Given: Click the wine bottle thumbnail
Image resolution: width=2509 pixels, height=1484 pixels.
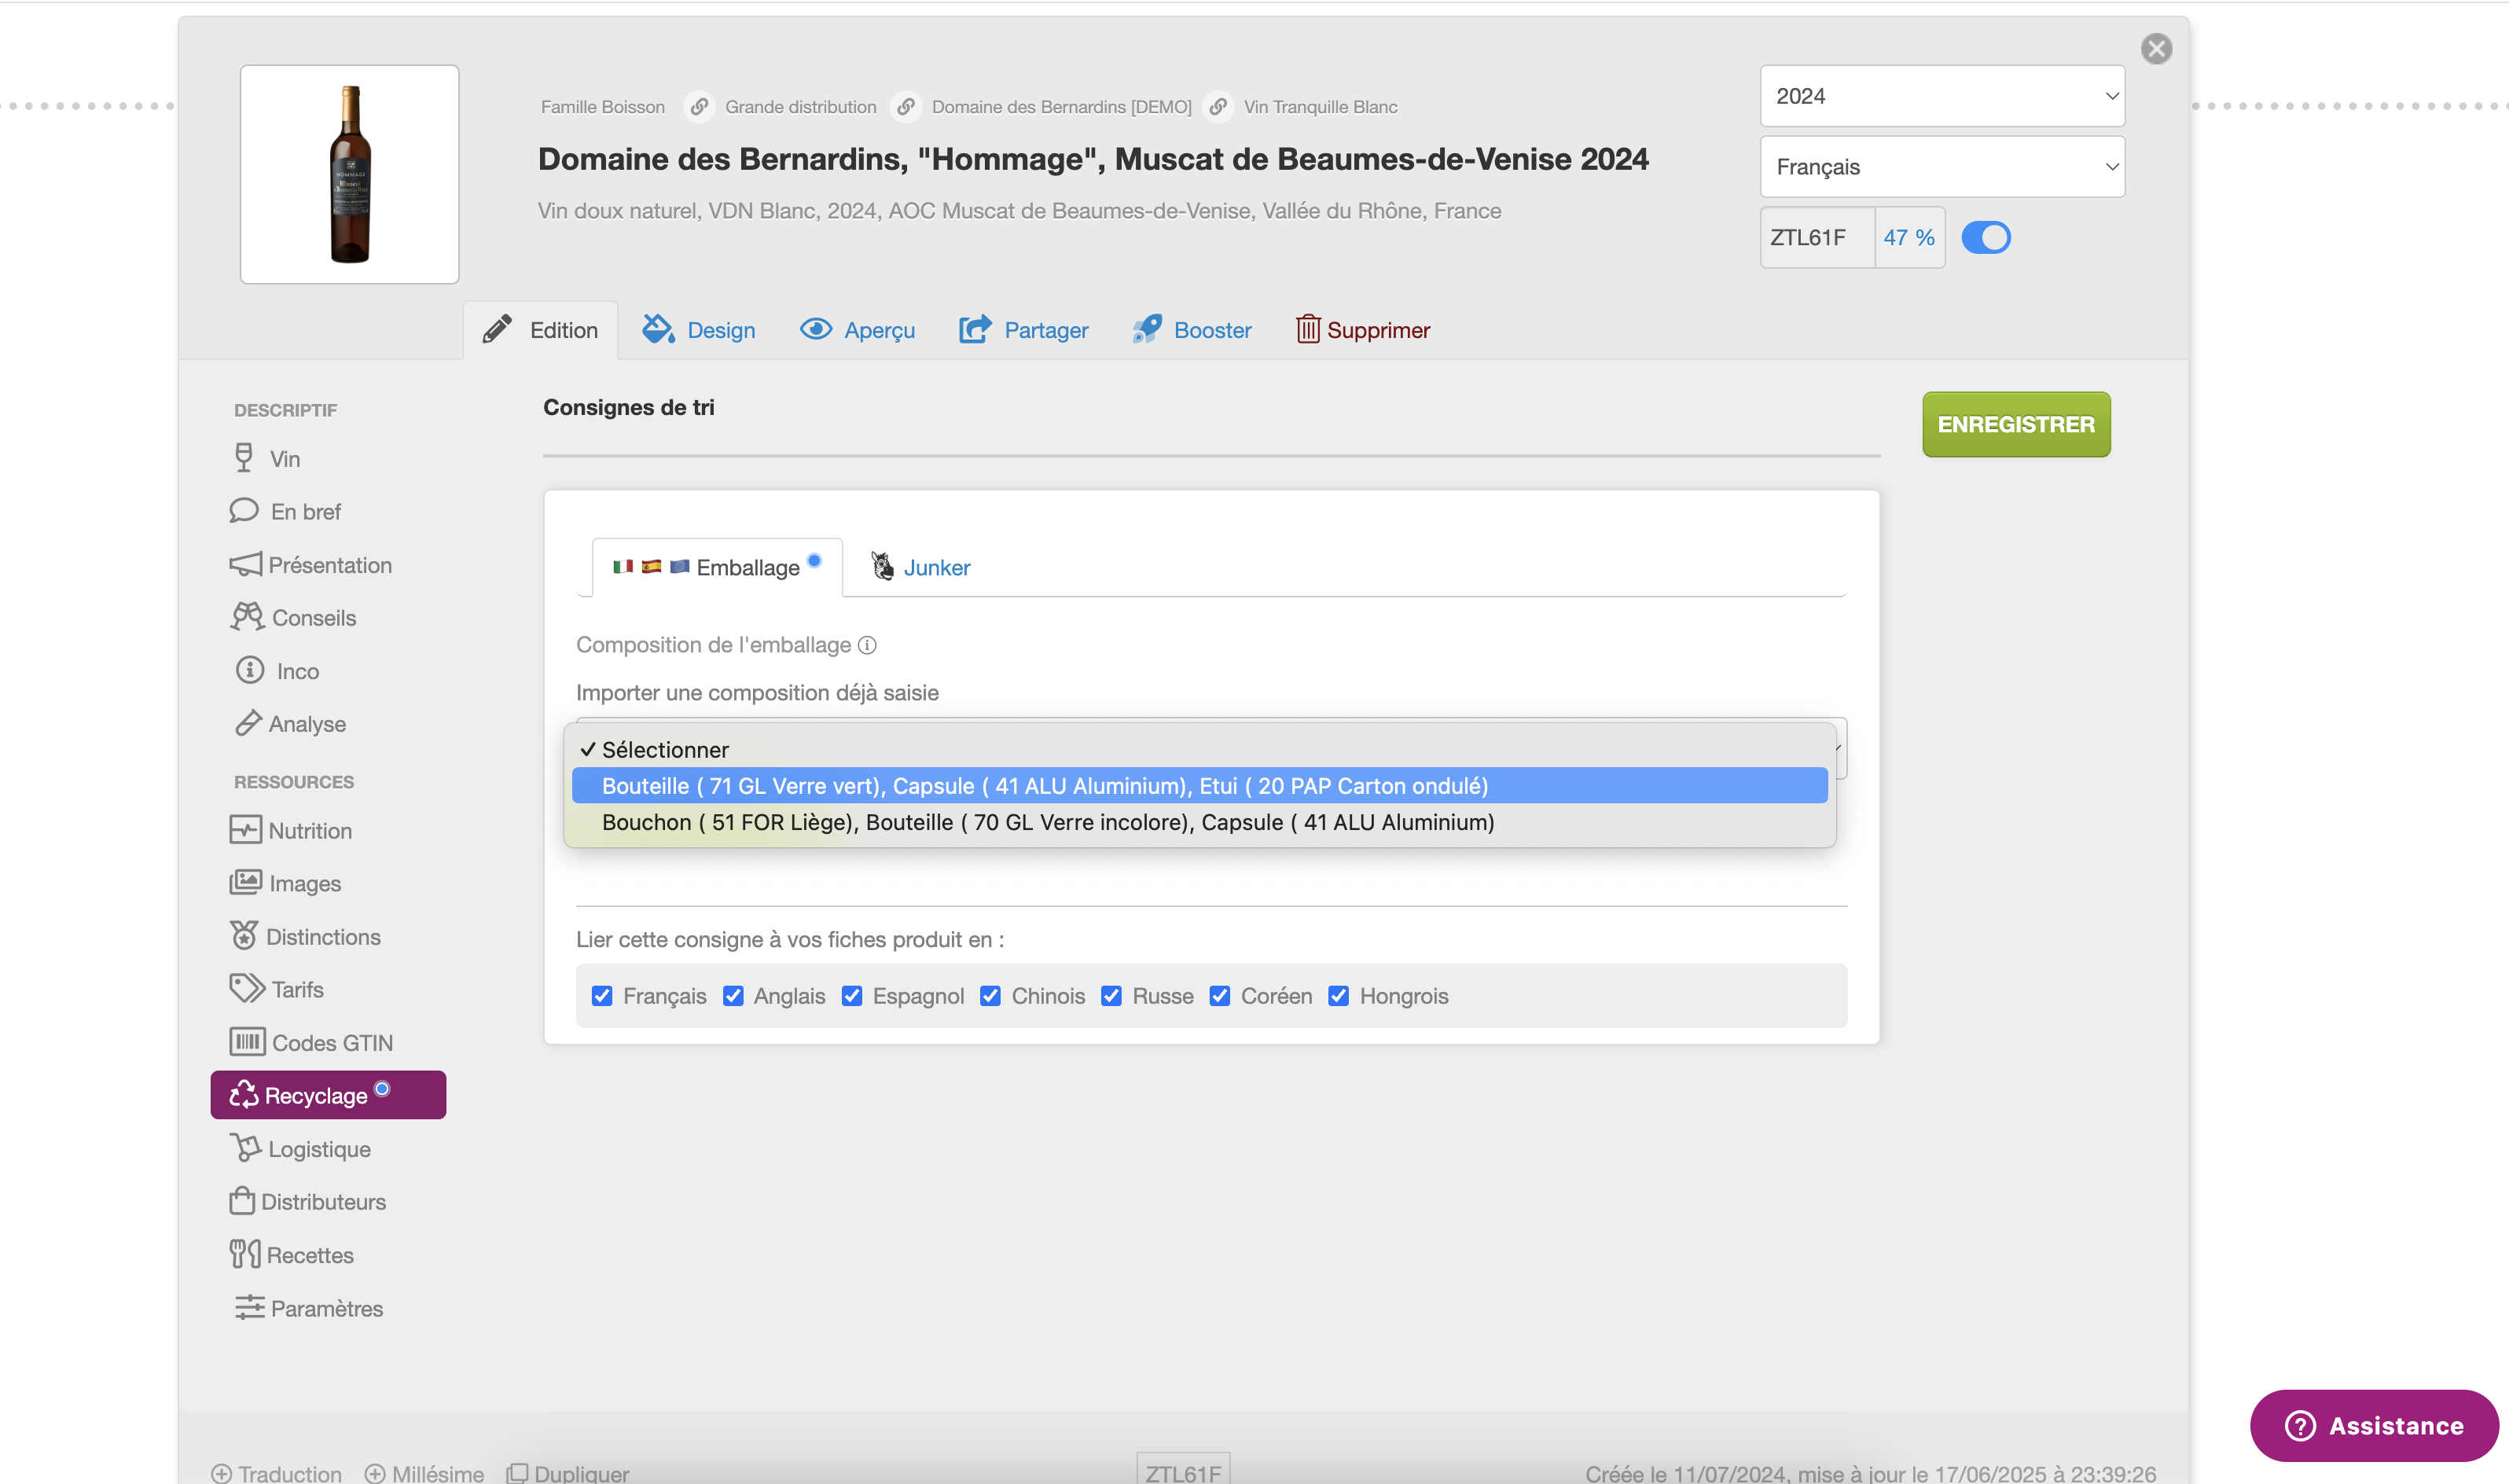Looking at the screenshot, I should pyautogui.click(x=349, y=174).
